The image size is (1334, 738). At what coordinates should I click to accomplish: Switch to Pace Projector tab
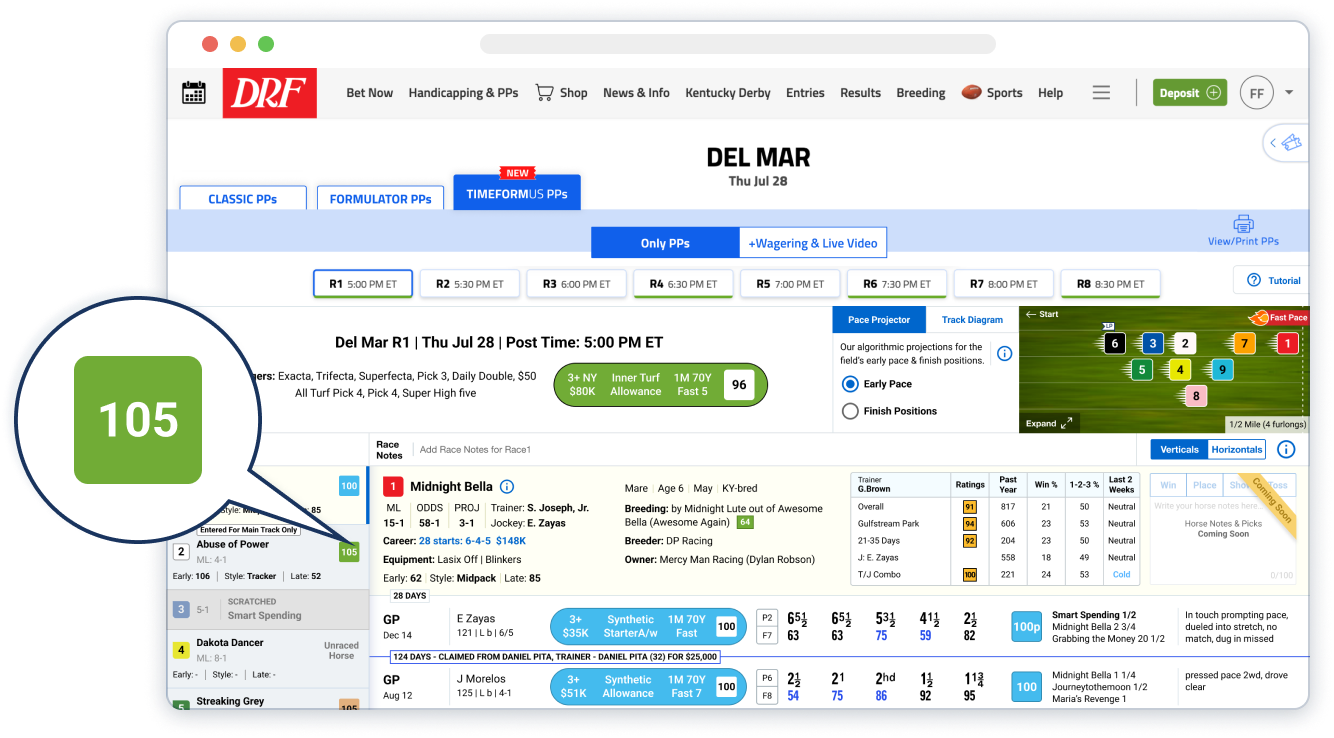point(879,320)
